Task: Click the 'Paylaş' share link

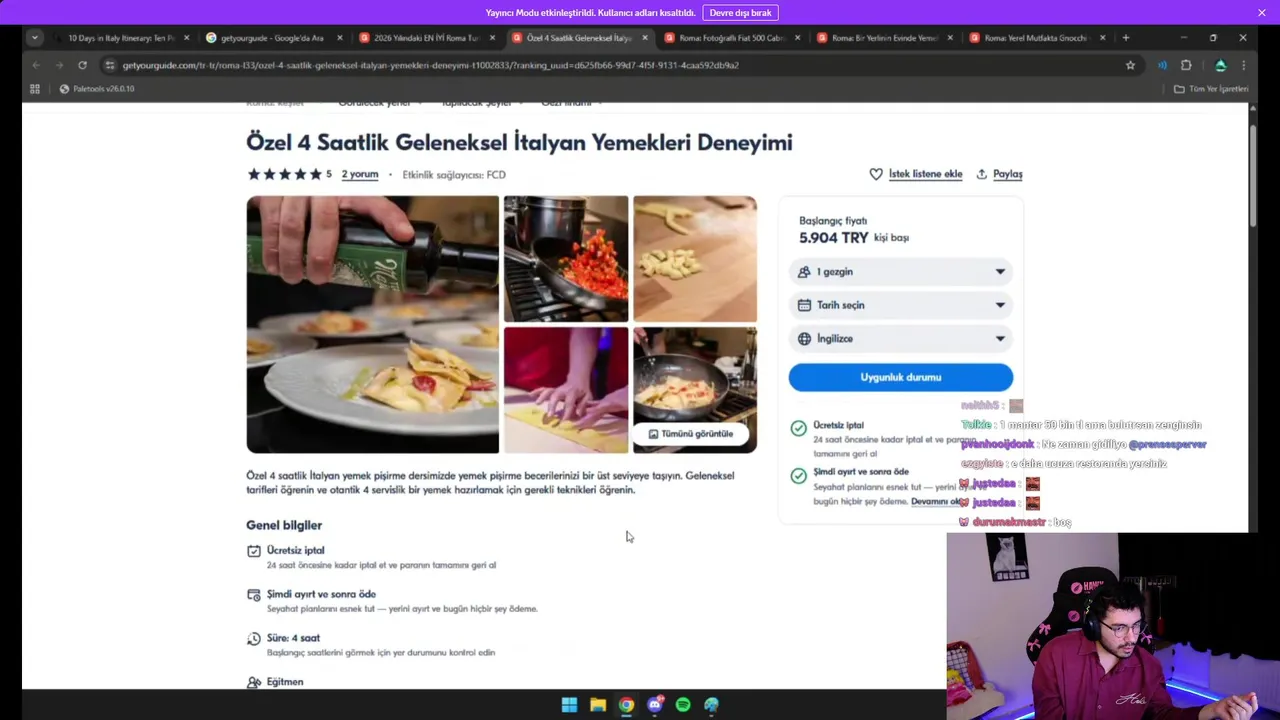Action: click(x=999, y=174)
